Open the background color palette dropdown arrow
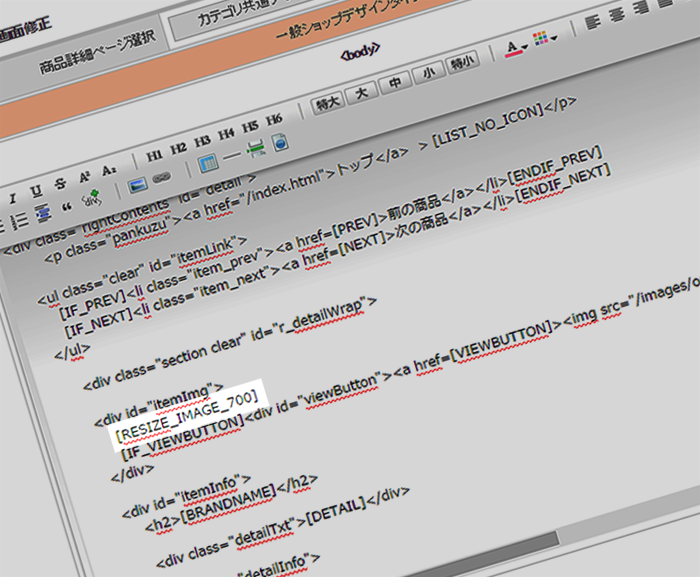This screenshot has height=577, width=700. tap(554, 38)
